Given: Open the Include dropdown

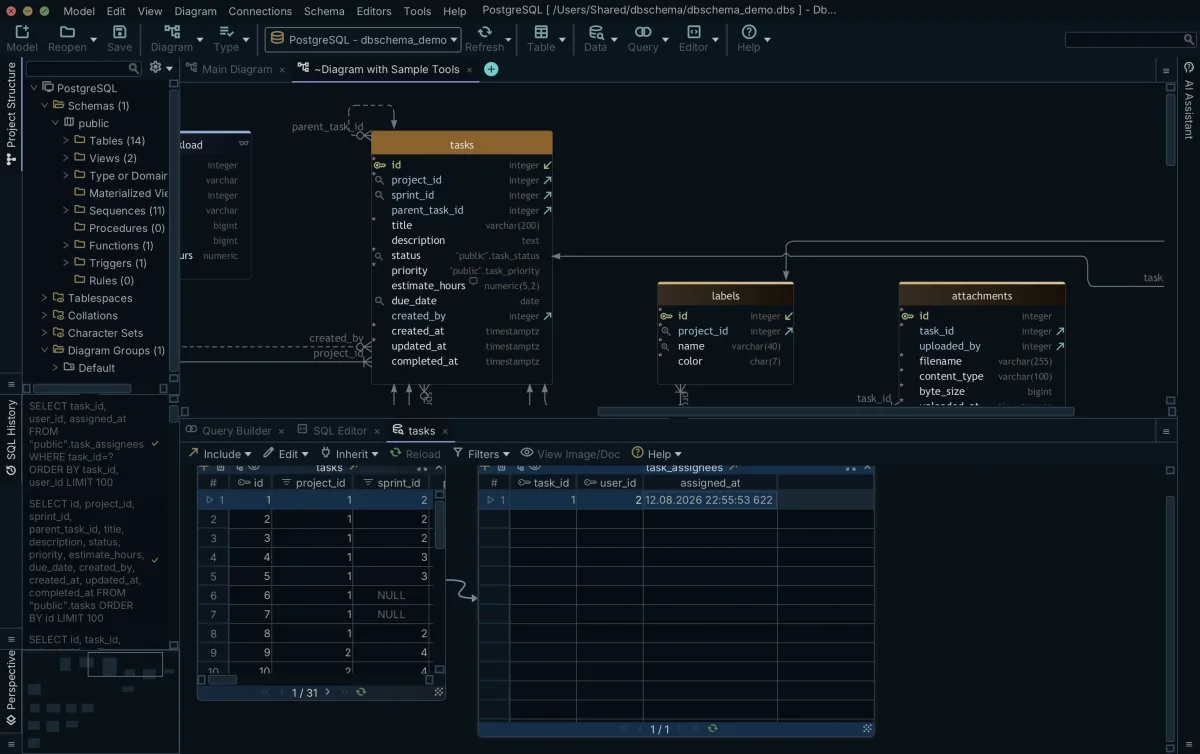Looking at the screenshot, I should point(219,454).
